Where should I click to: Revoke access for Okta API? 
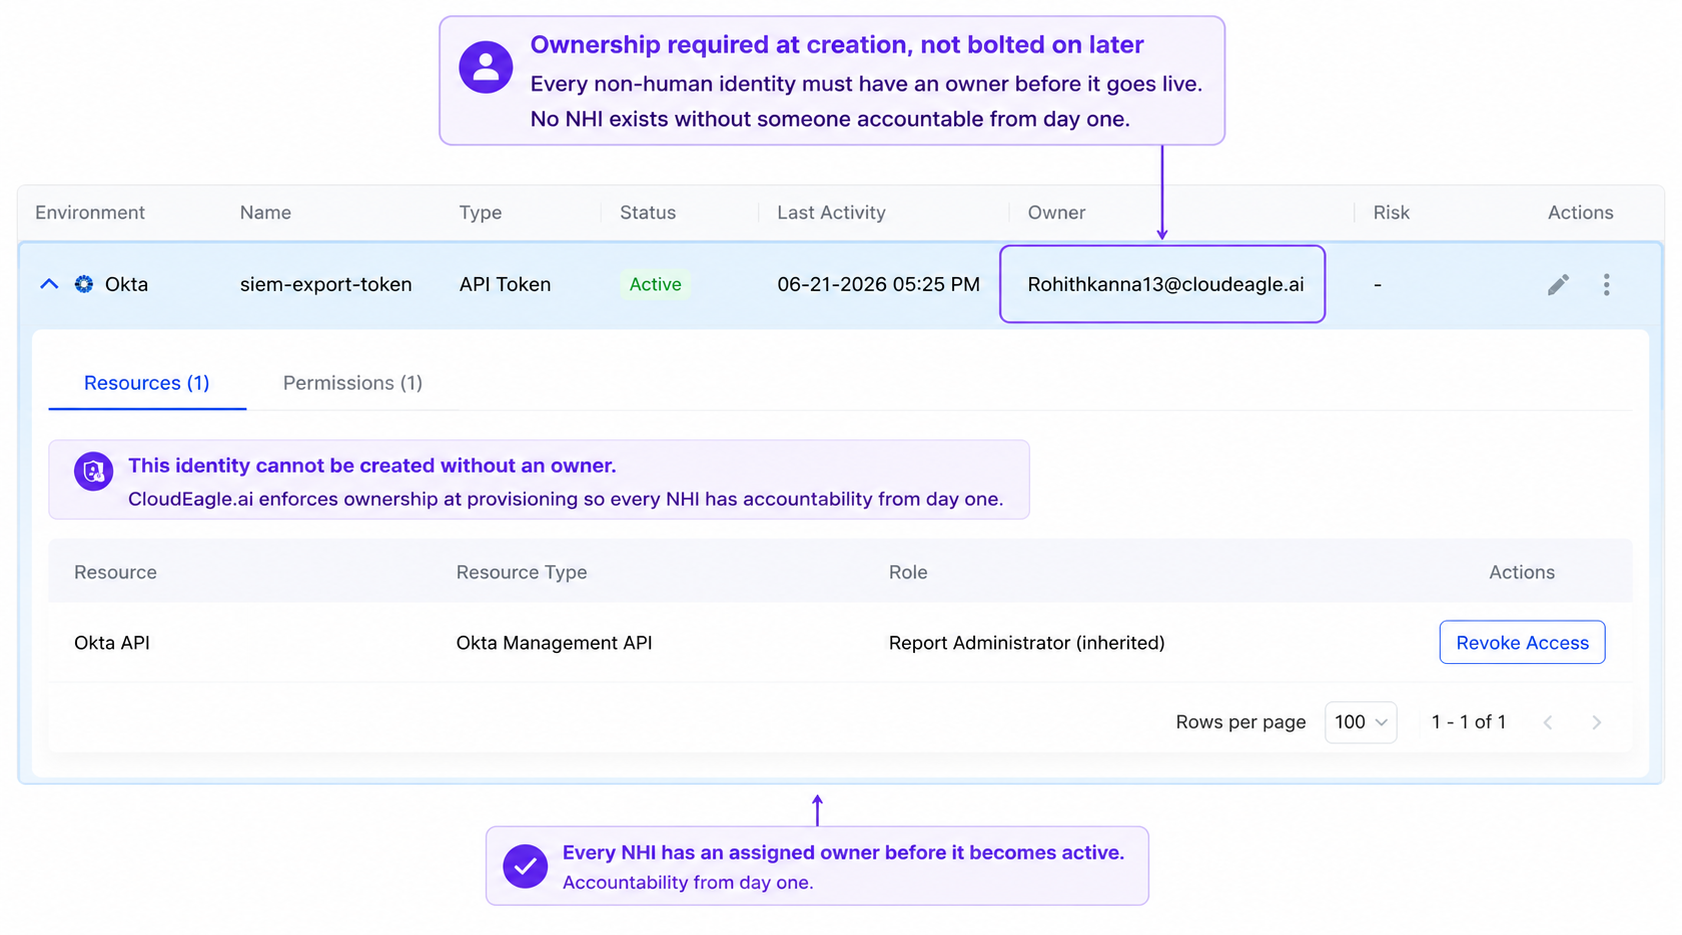tap(1522, 642)
